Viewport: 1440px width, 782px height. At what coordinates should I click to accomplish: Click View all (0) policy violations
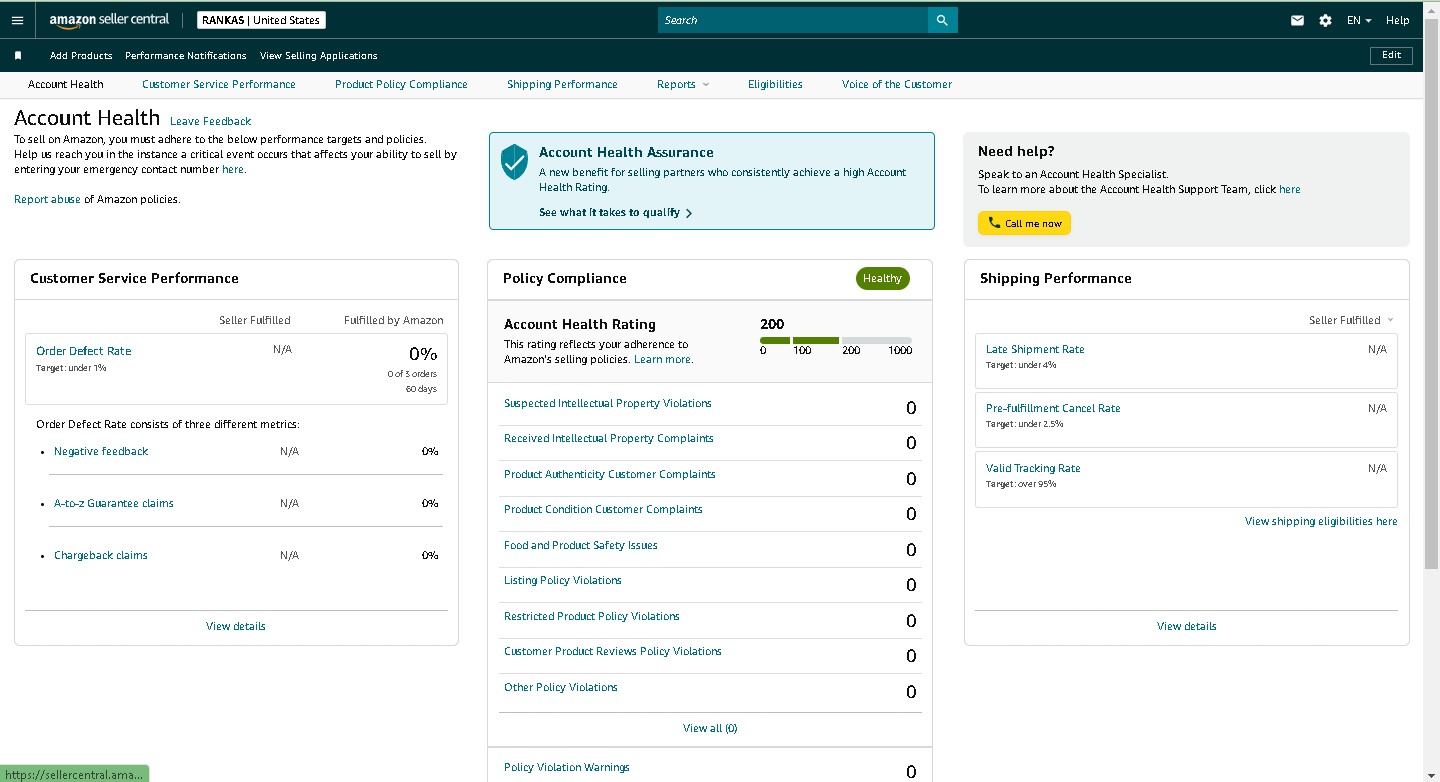coord(710,729)
